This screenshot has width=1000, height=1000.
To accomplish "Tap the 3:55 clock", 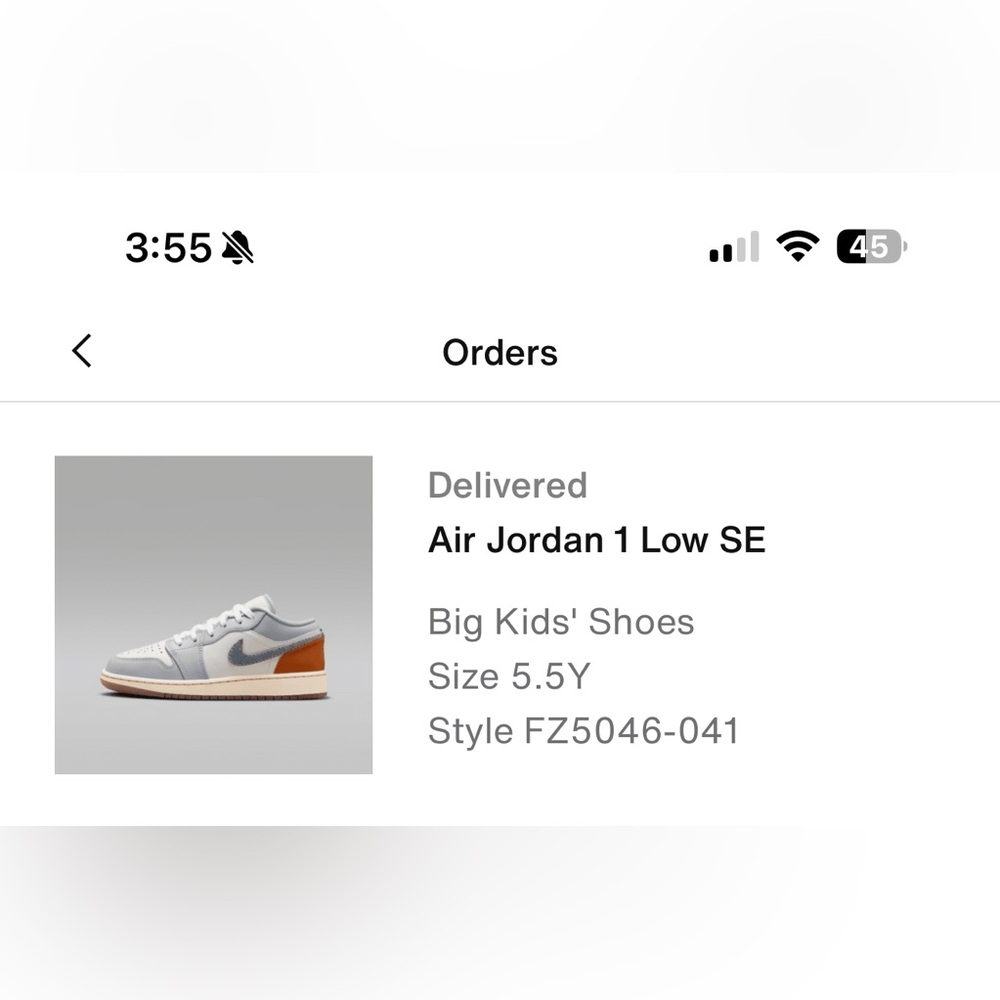I will pyautogui.click(x=168, y=247).
